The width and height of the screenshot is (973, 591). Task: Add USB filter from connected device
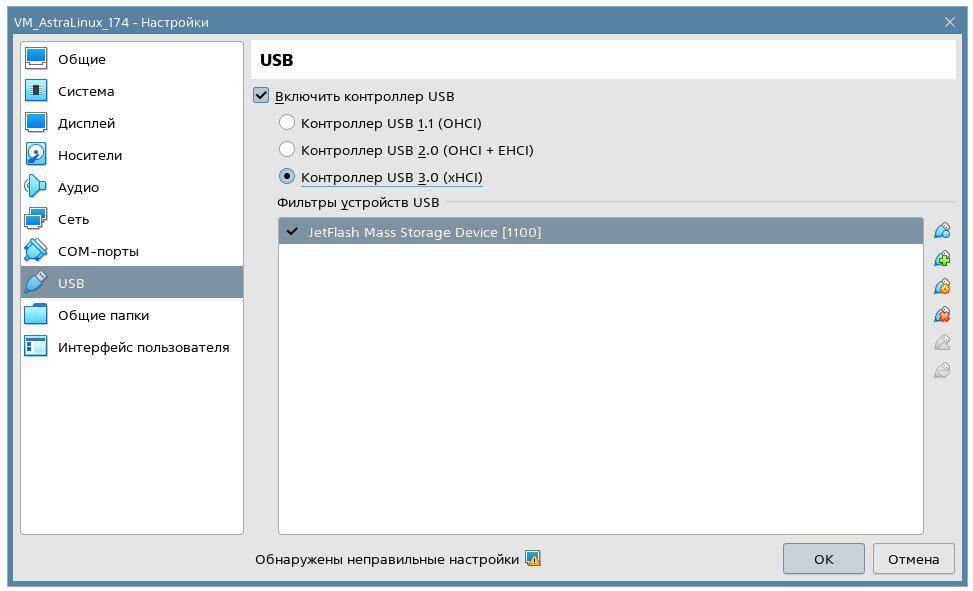pyautogui.click(x=941, y=259)
